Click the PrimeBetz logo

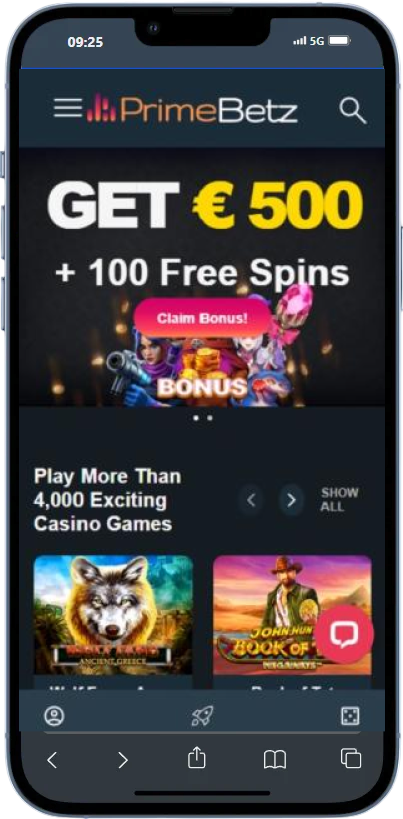point(192,109)
